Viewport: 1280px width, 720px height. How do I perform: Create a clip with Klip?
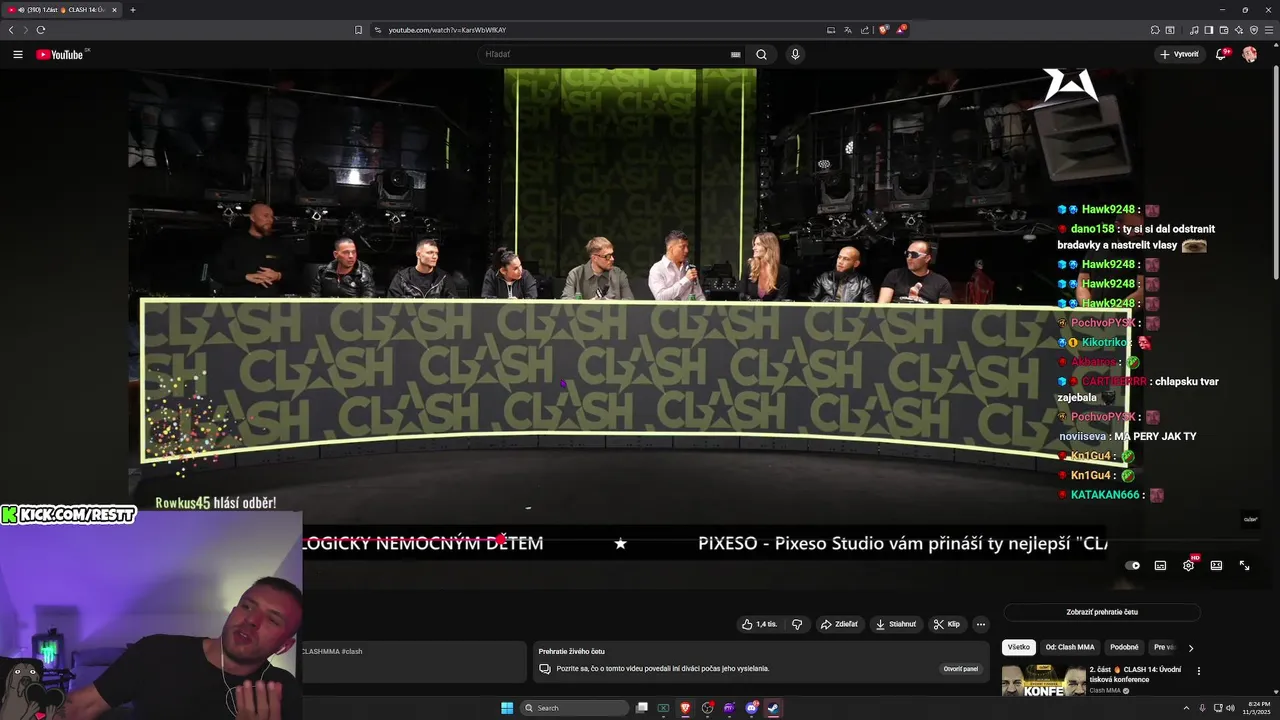[946, 624]
